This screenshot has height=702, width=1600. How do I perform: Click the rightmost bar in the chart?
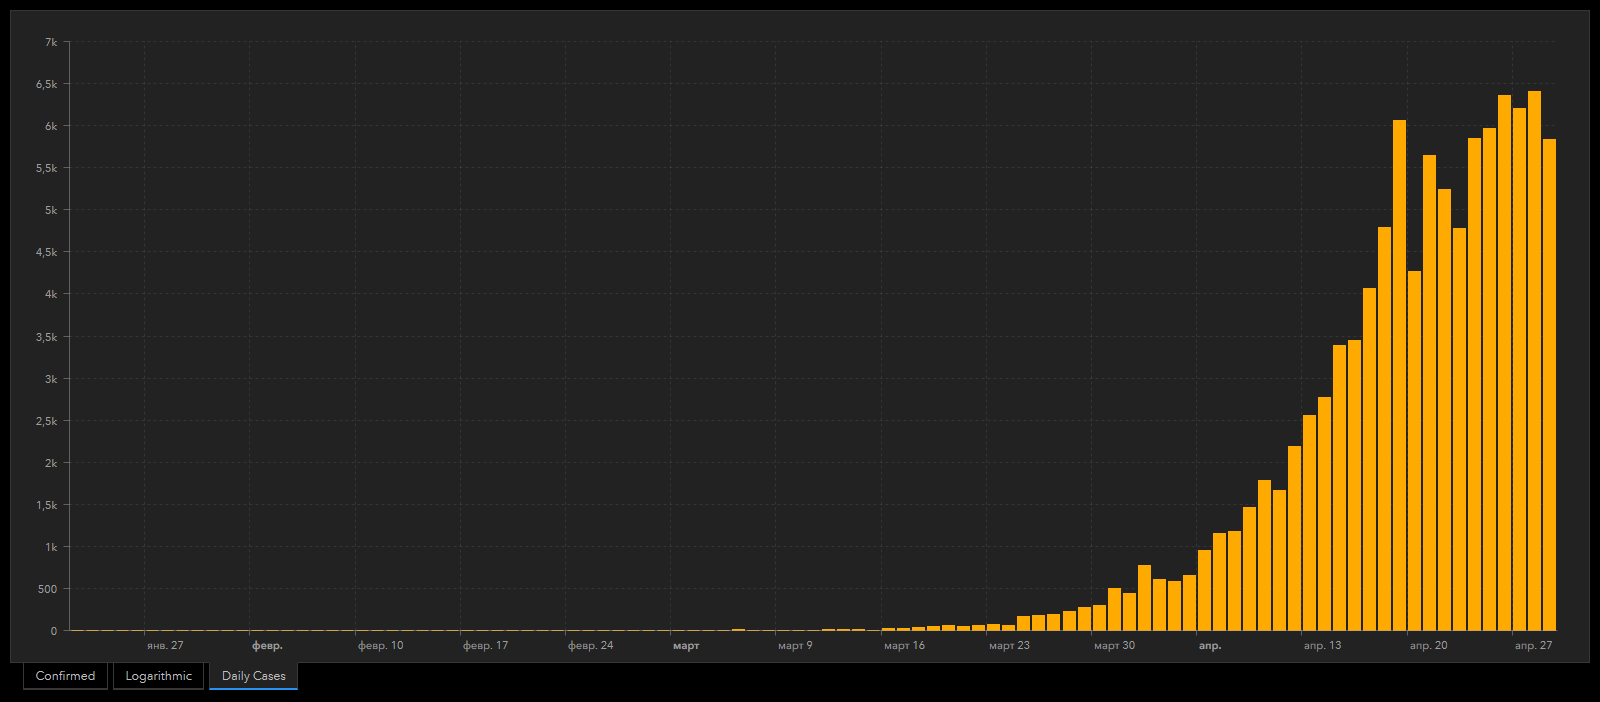pos(1549,385)
